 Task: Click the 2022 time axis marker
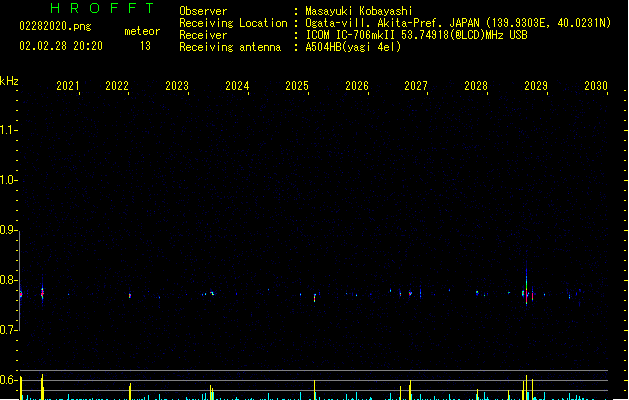(x=117, y=86)
